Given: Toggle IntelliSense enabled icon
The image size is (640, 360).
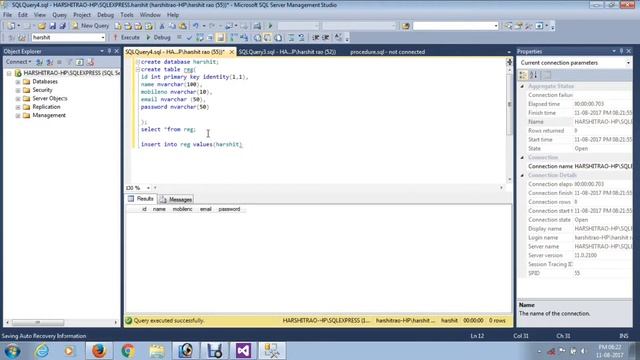Looking at the screenshot, I should (x=220, y=38).
